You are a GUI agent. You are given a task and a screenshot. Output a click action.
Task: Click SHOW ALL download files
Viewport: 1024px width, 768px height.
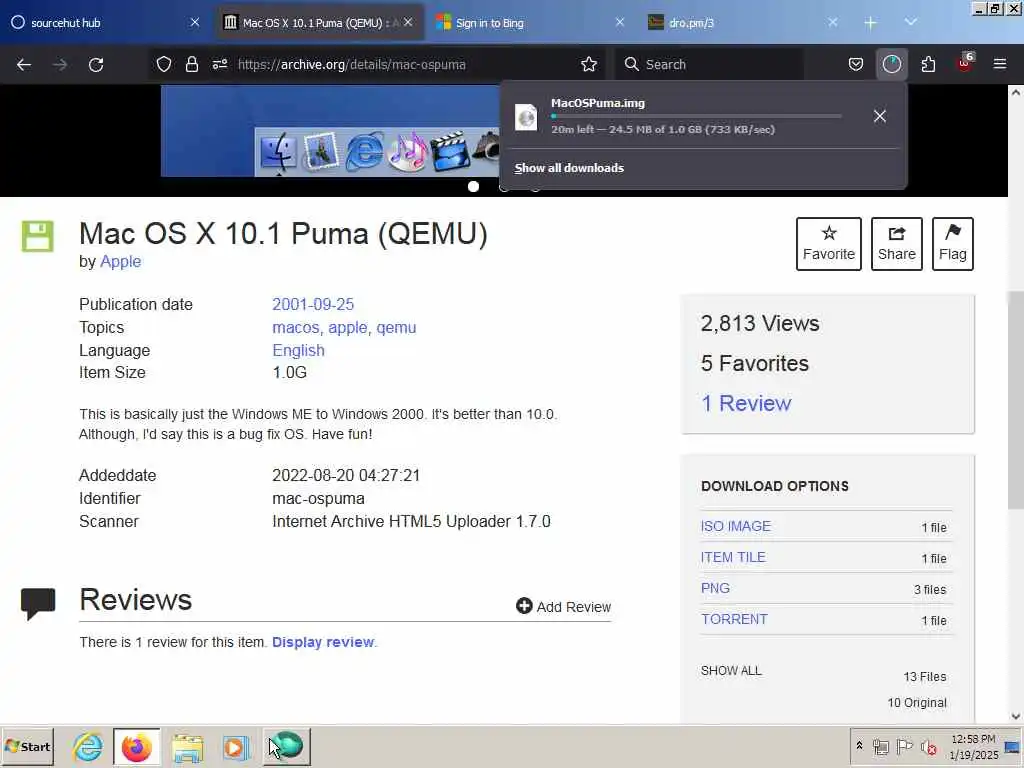pyautogui.click(x=731, y=671)
